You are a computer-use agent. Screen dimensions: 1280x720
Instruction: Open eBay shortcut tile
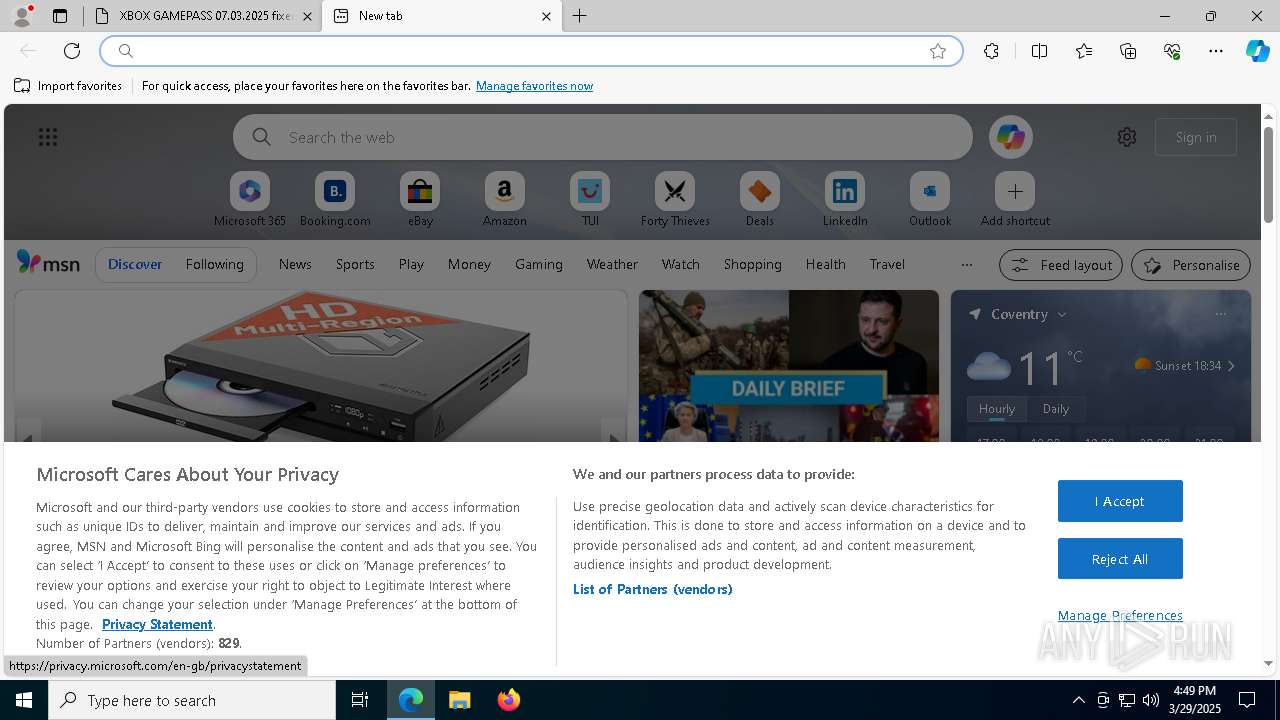point(420,200)
